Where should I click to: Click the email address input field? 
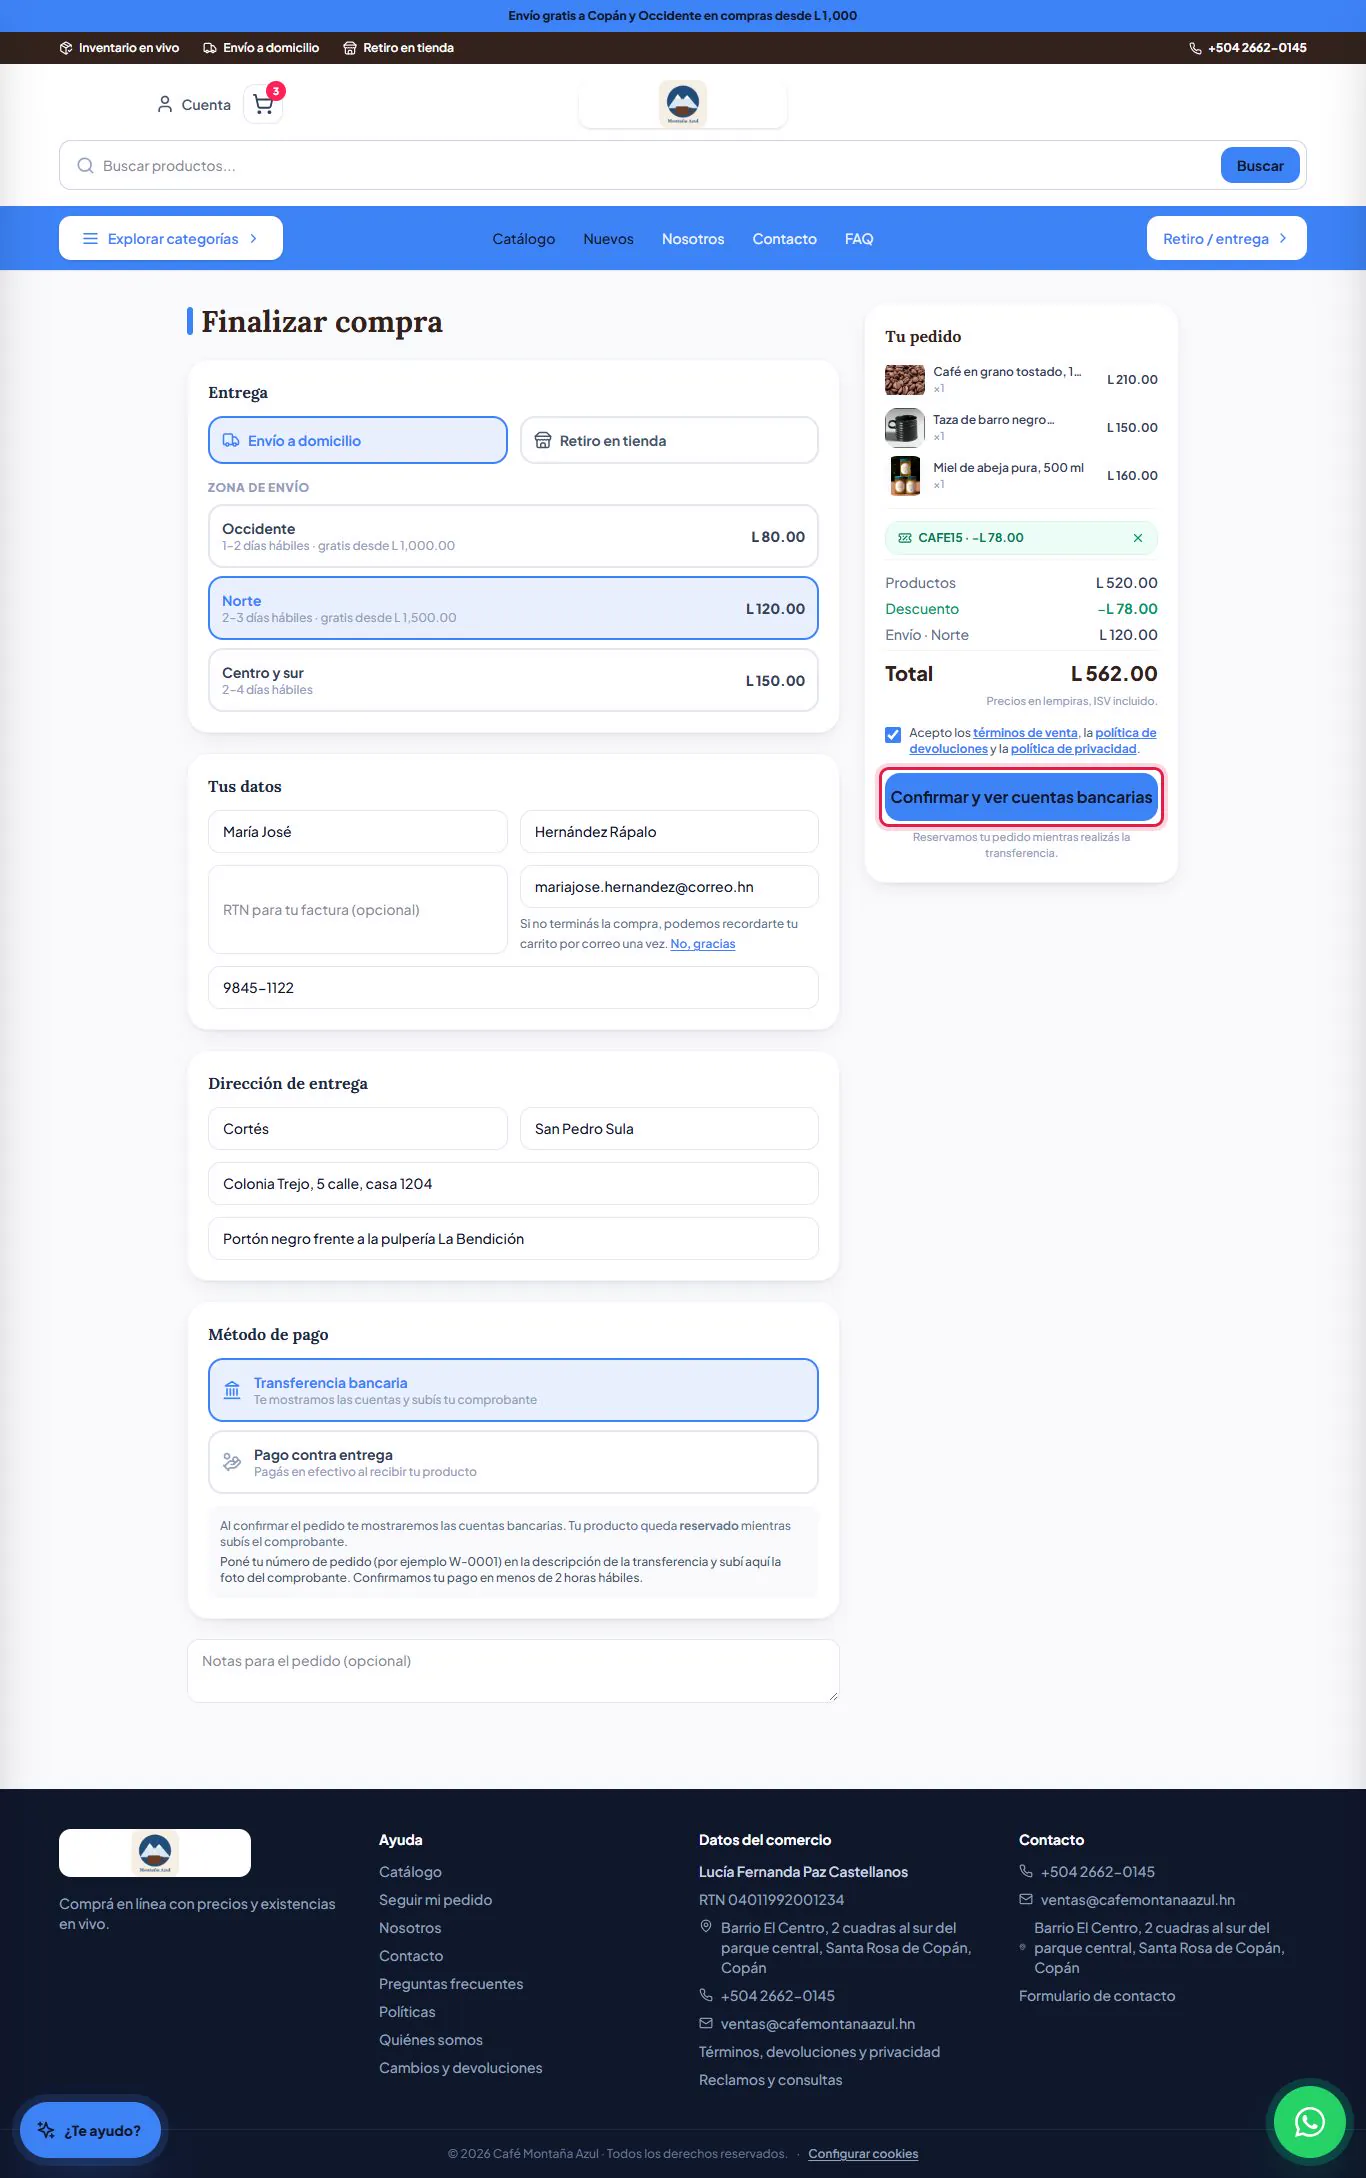pos(669,887)
